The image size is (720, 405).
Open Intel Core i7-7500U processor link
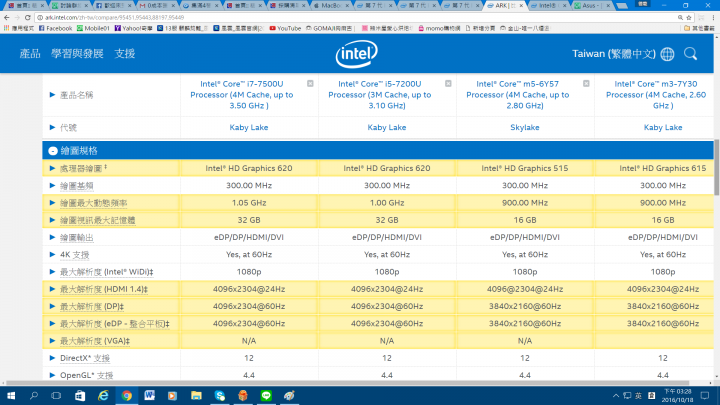pyautogui.click(x=242, y=95)
